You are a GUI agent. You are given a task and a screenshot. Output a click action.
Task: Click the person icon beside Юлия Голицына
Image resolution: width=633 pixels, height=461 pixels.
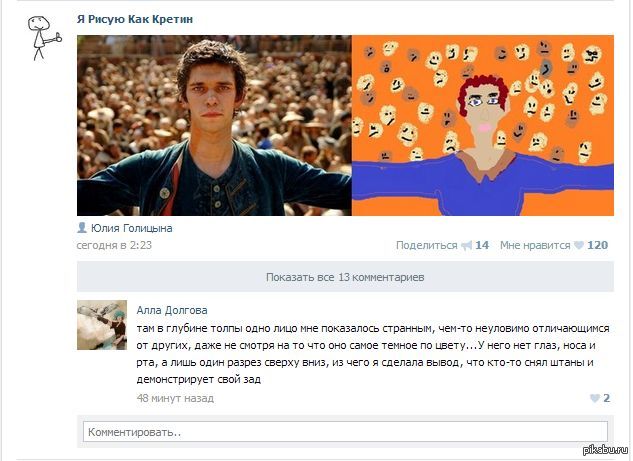click(x=82, y=228)
